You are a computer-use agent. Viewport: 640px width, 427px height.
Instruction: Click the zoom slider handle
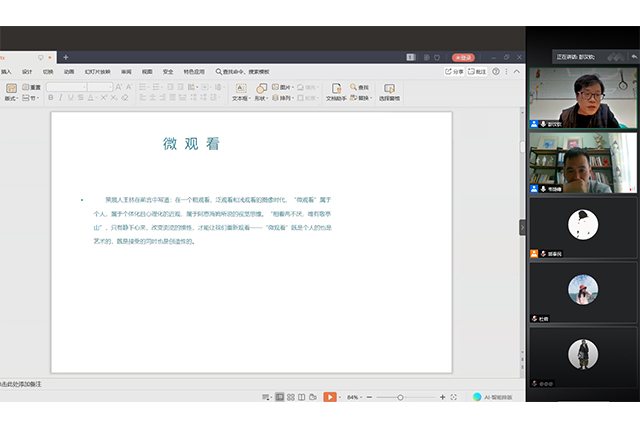(400, 397)
